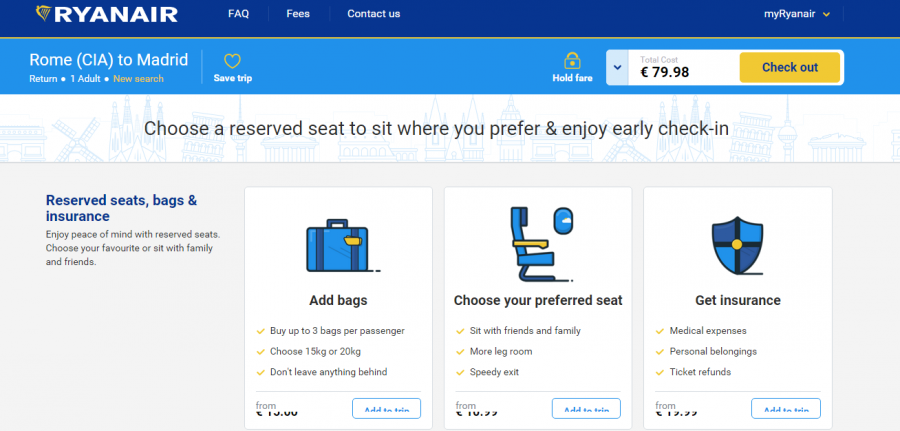
Task: Open the myRyanair account dropdown
Action: (x=797, y=14)
